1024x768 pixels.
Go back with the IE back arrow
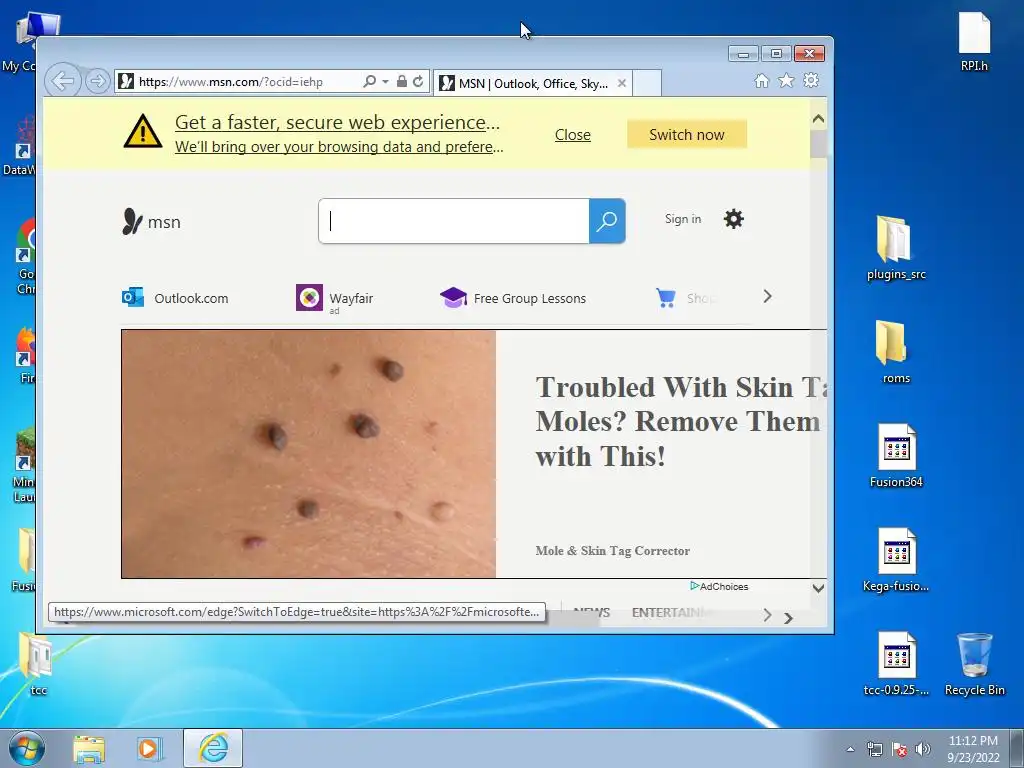pos(63,81)
